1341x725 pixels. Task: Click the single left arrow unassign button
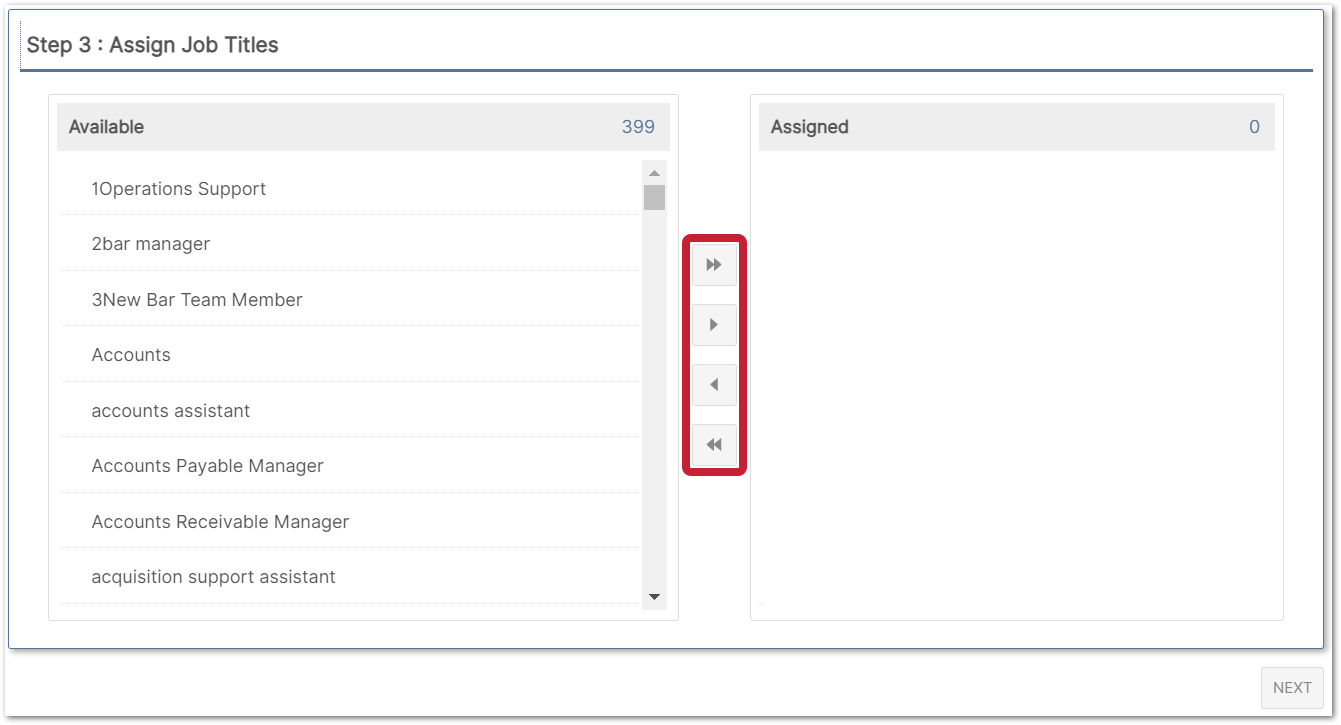point(714,385)
